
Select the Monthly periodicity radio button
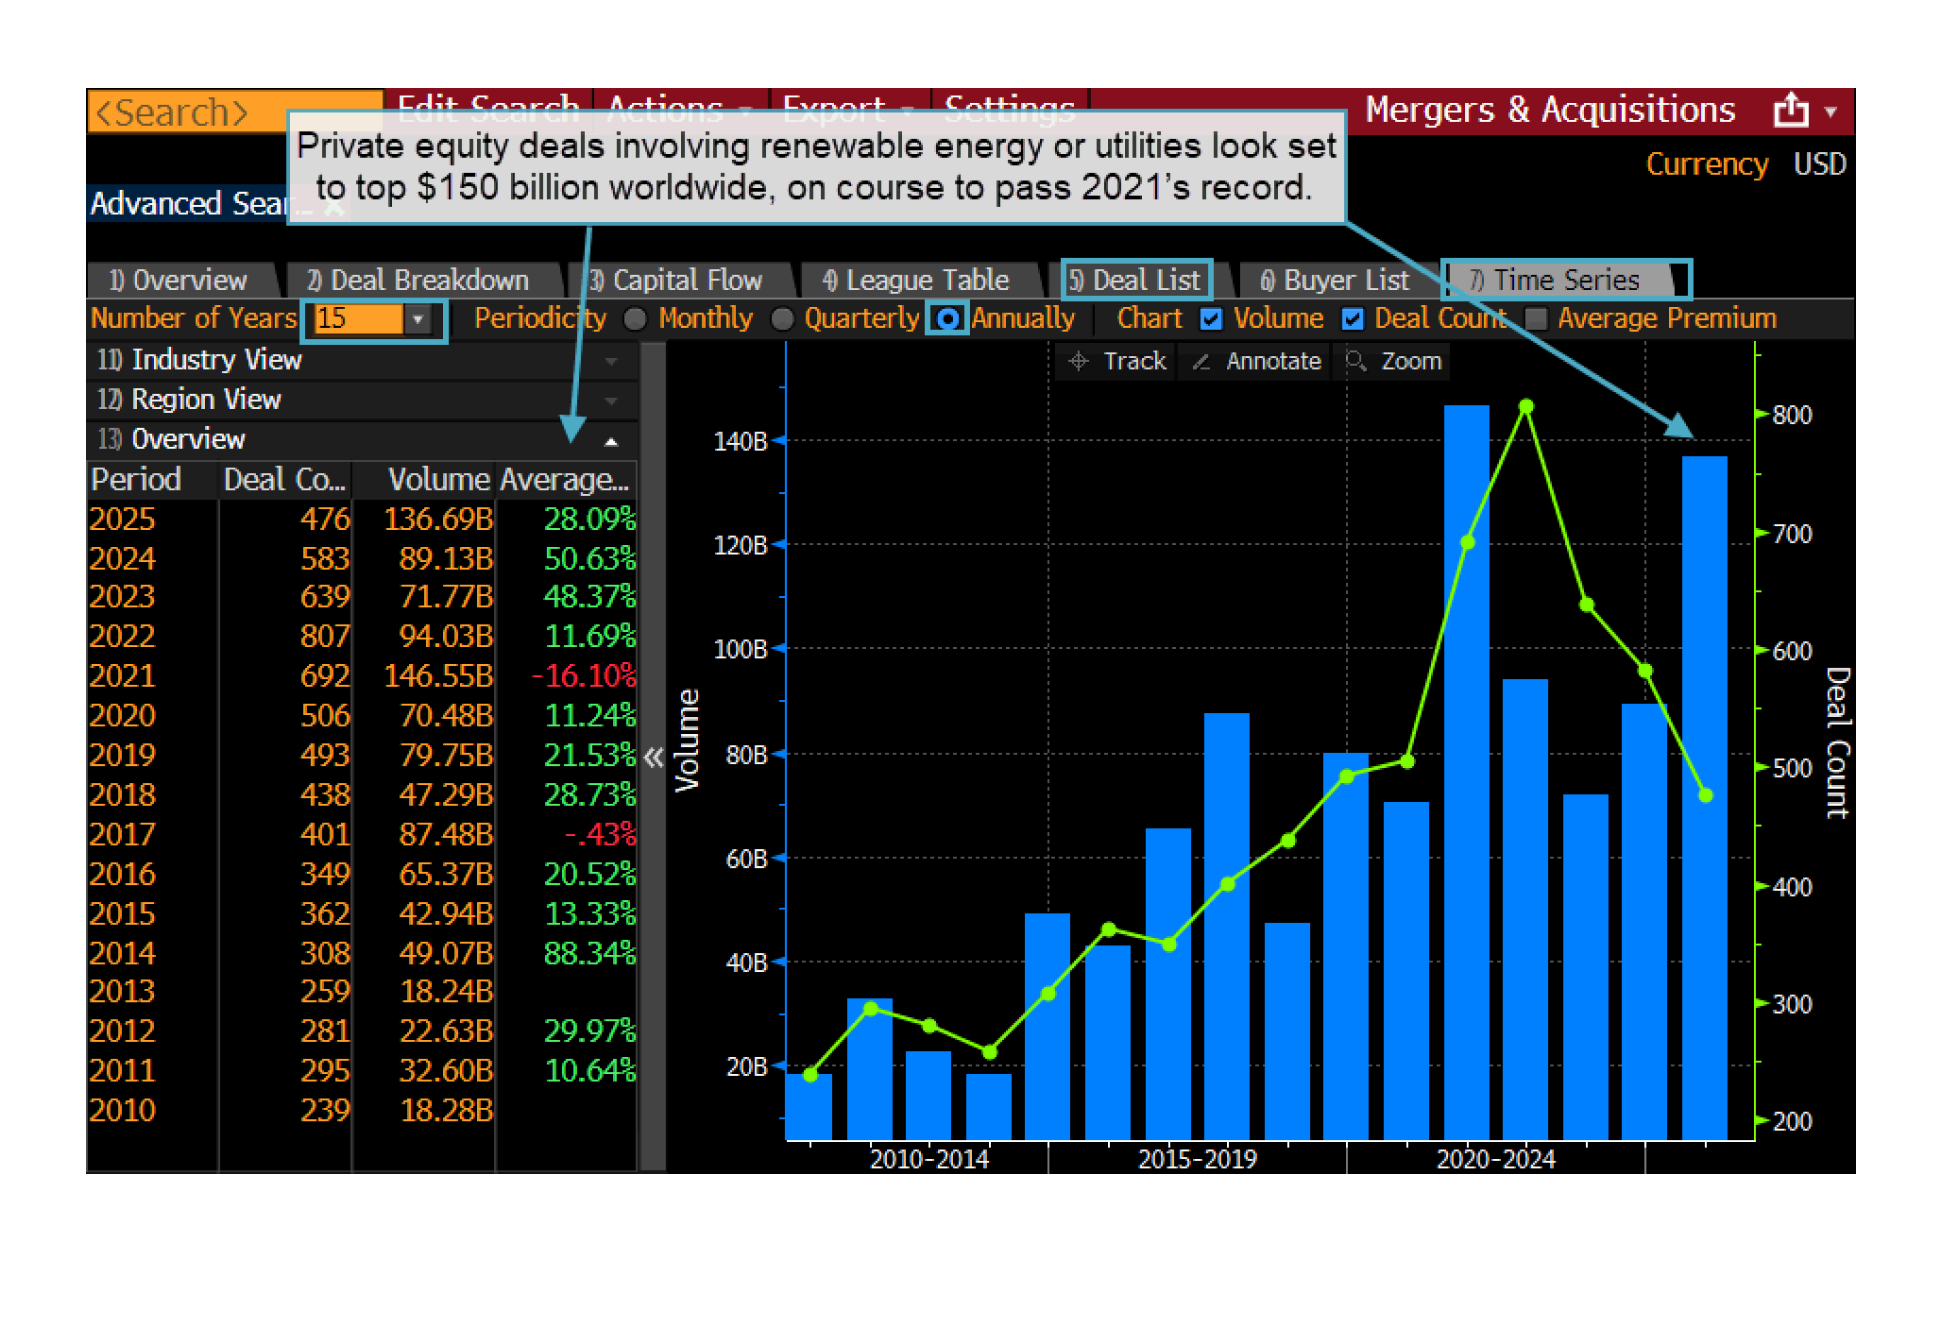(x=635, y=319)
